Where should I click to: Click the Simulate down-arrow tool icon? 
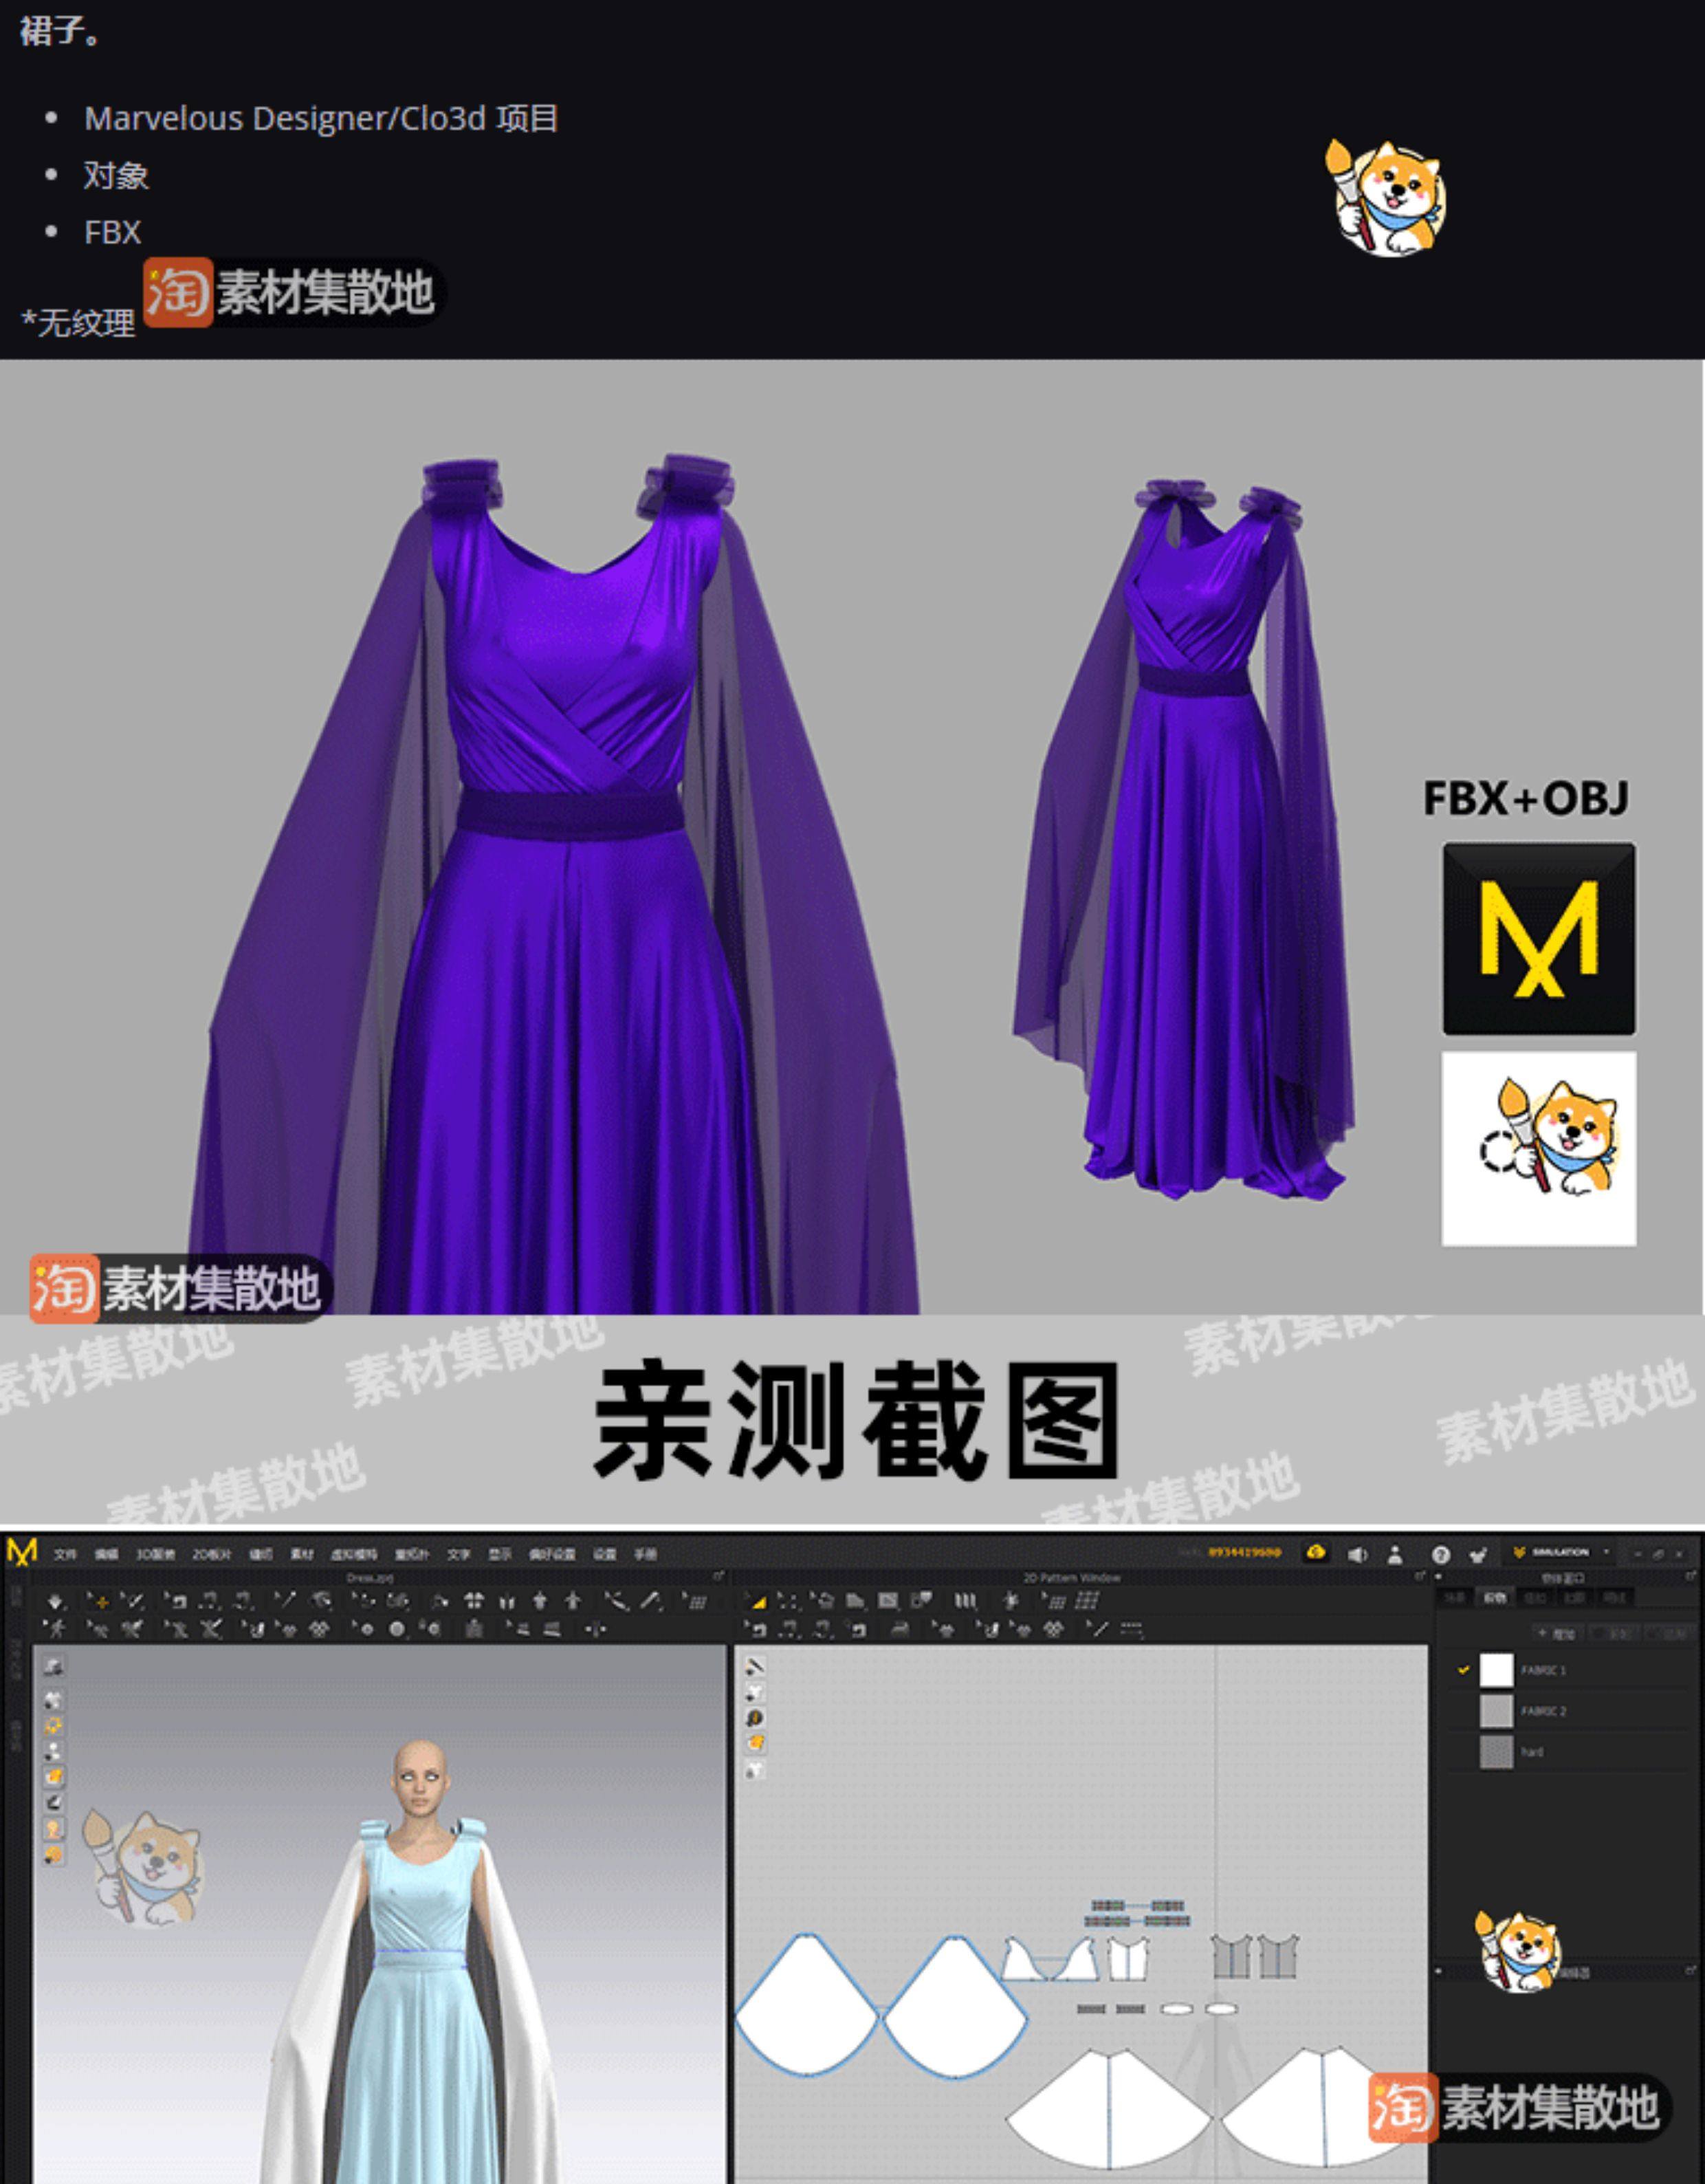pos(55,1602)
